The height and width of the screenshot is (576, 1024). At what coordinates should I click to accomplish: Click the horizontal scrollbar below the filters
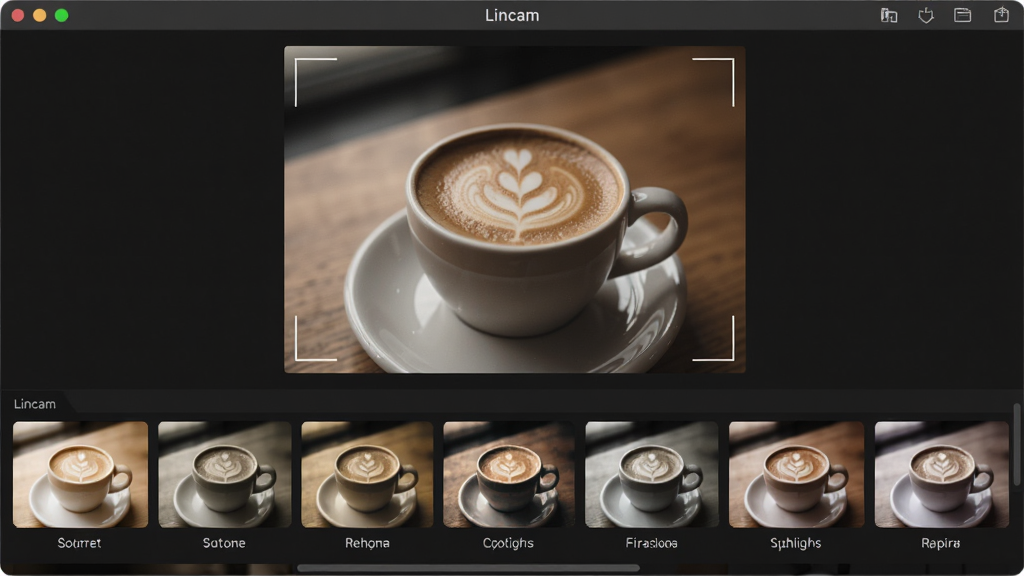coord(468,568)
